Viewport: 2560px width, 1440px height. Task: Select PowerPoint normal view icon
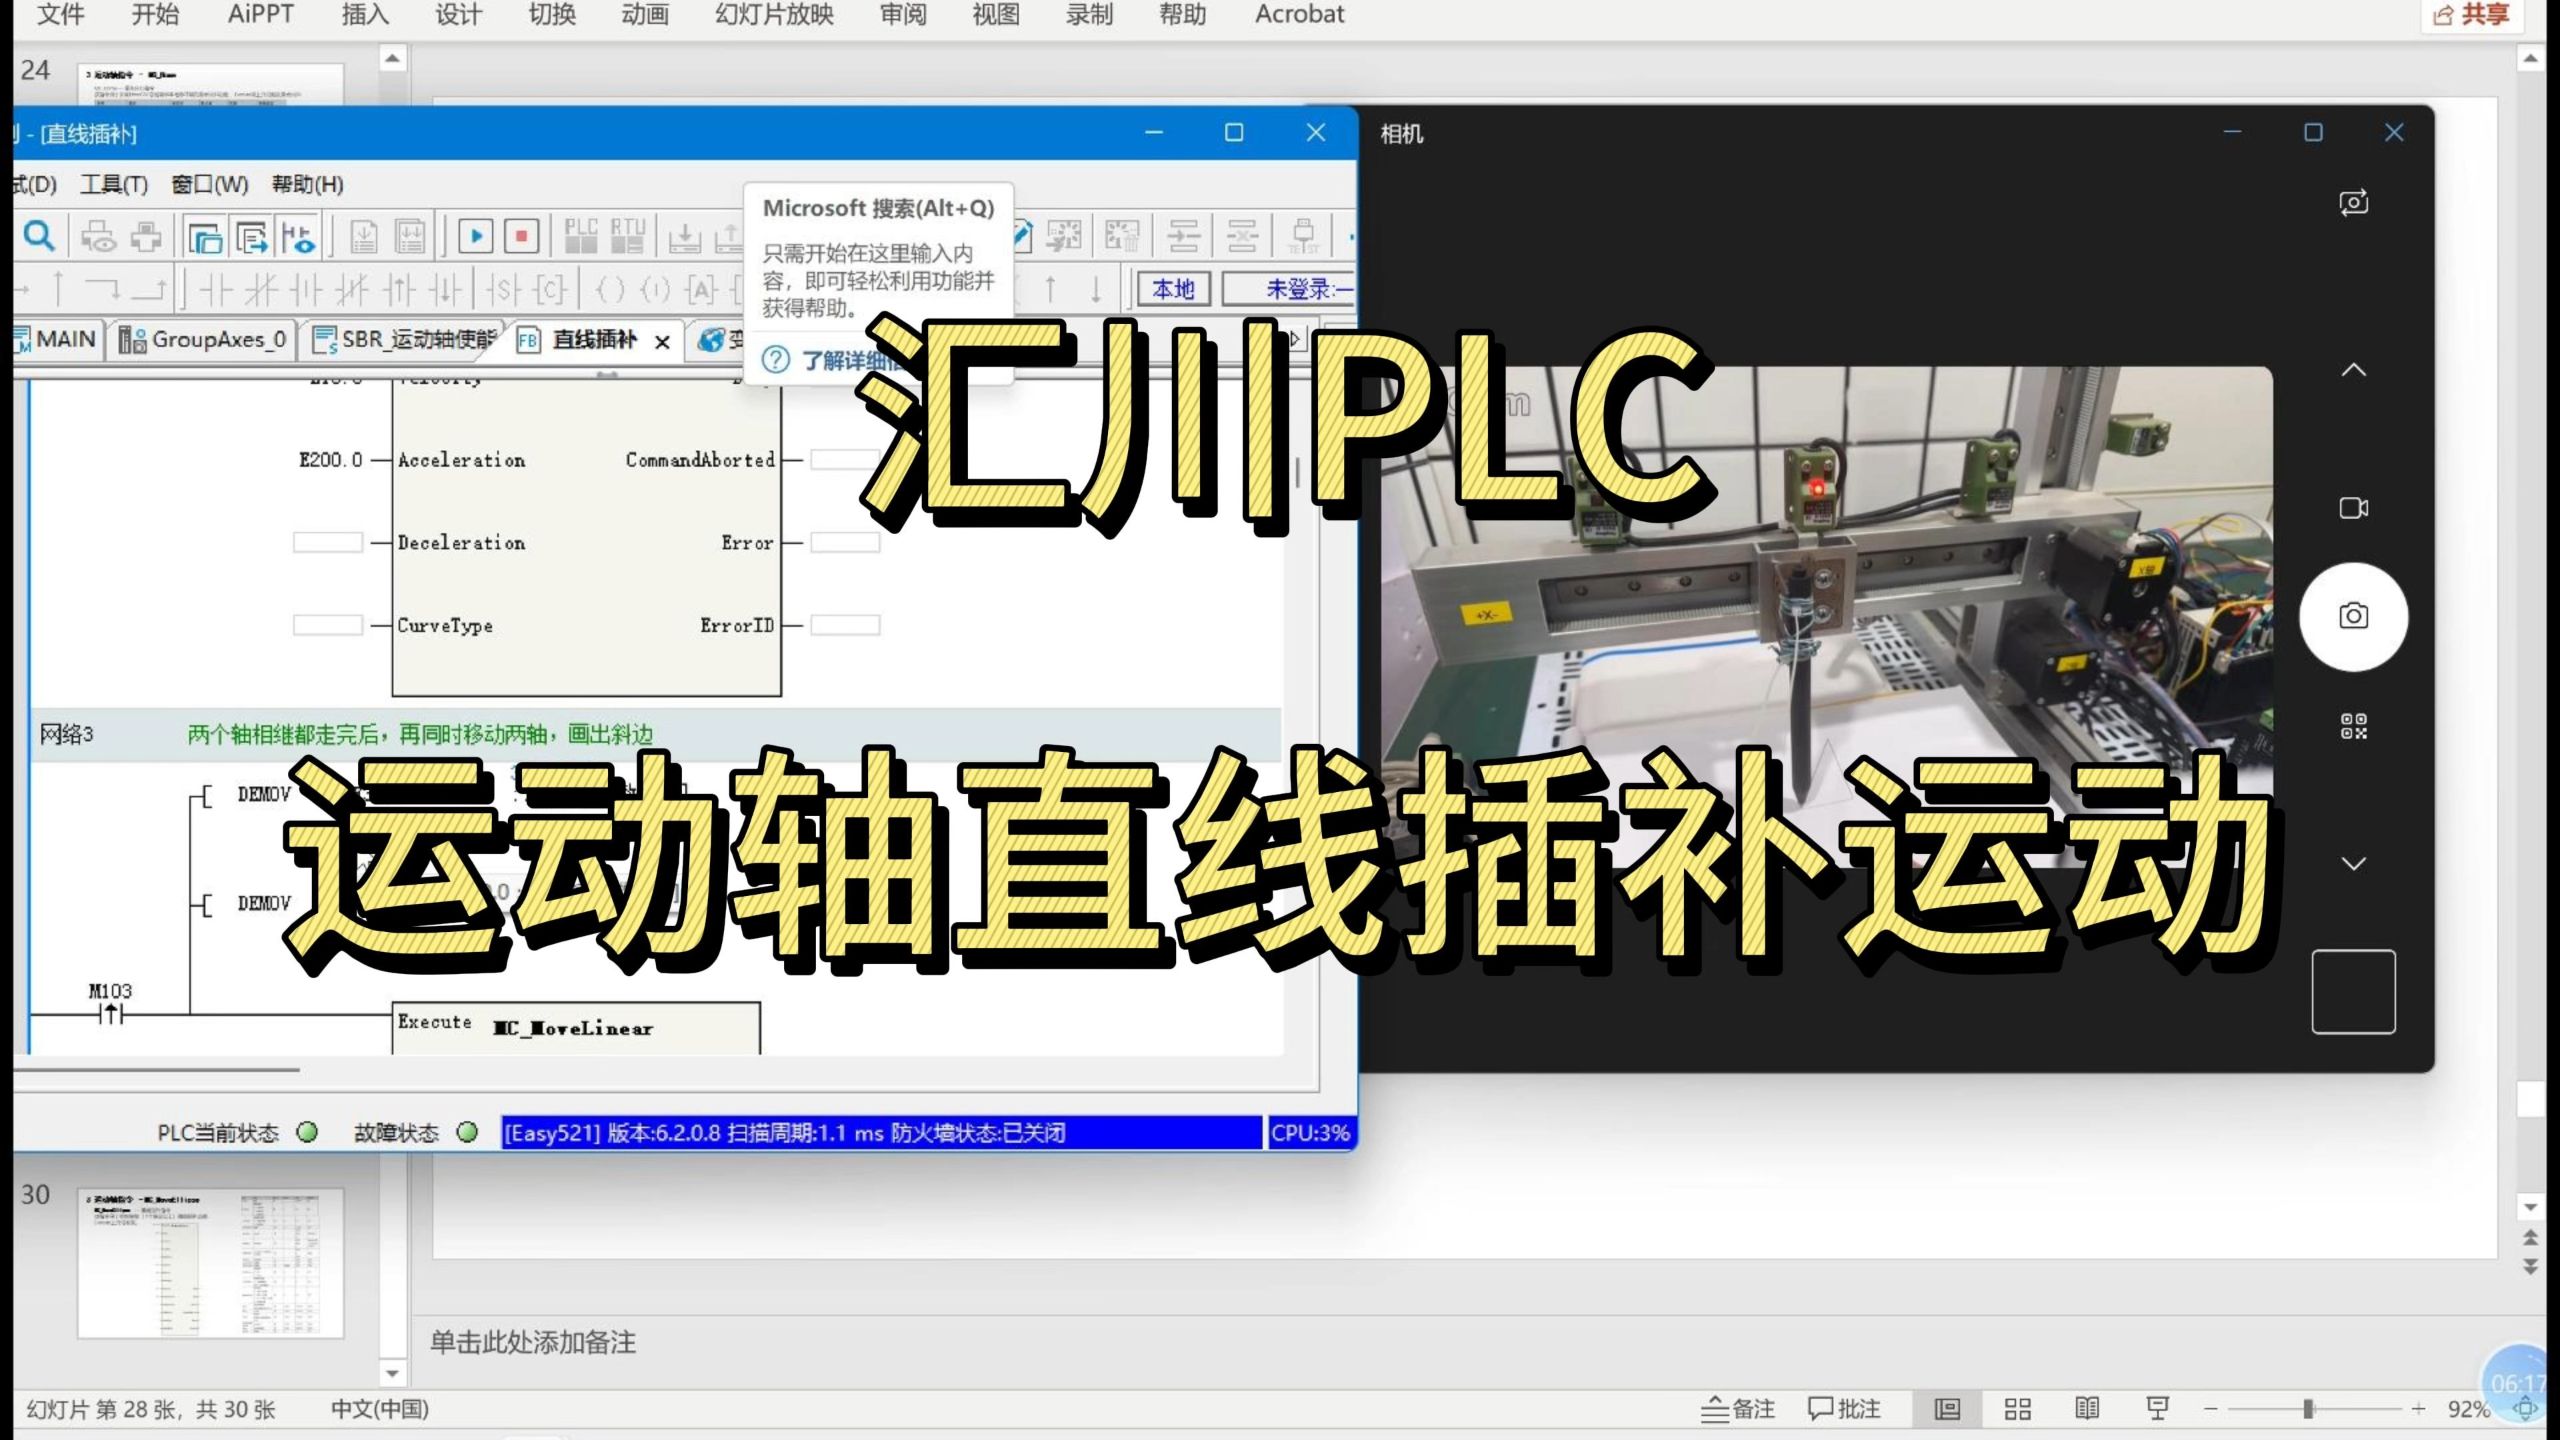[x=1947, y=1409]
